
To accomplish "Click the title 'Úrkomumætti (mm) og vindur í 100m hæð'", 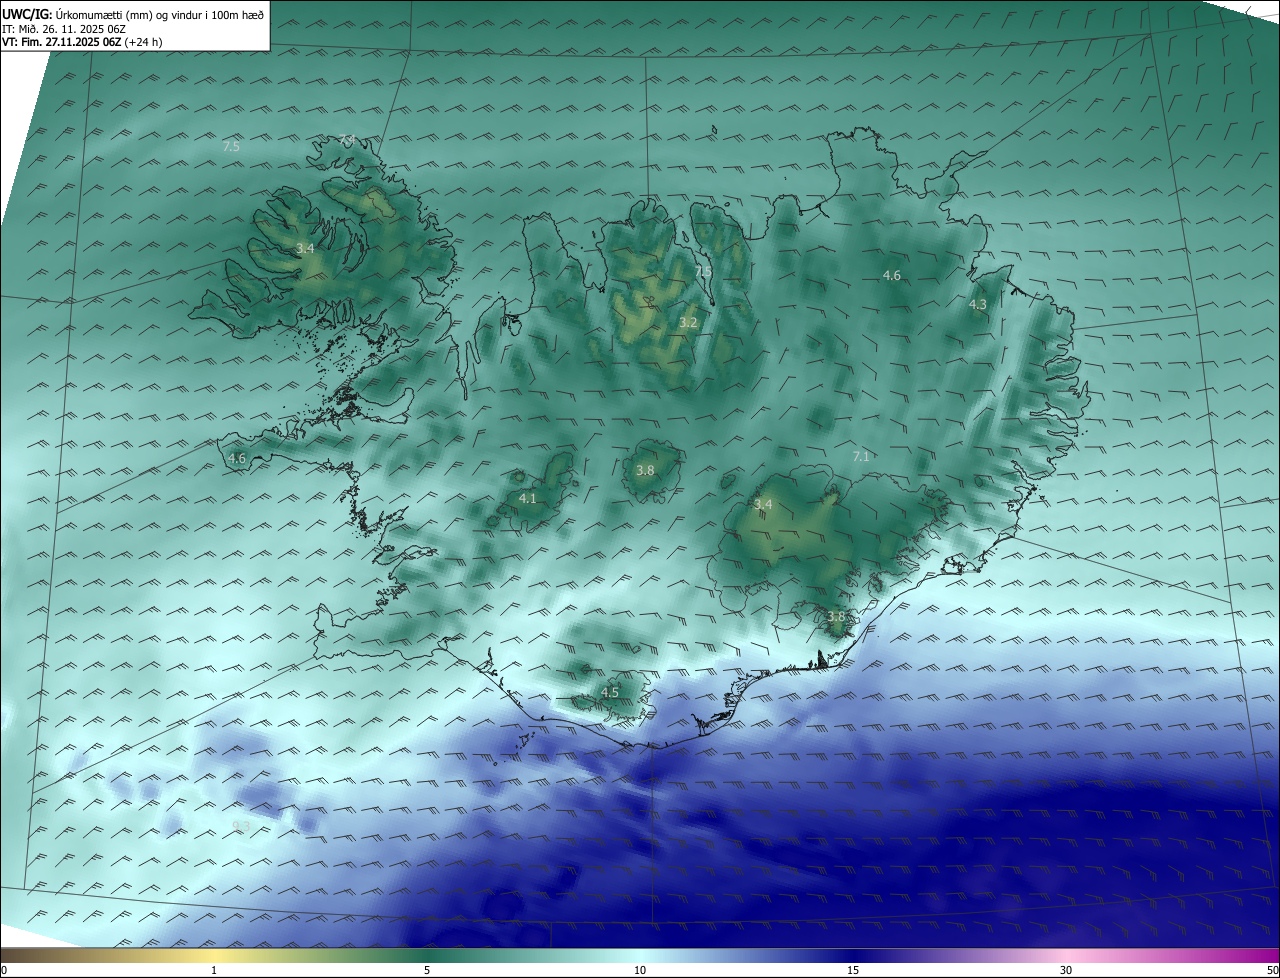I will (159, 14).
